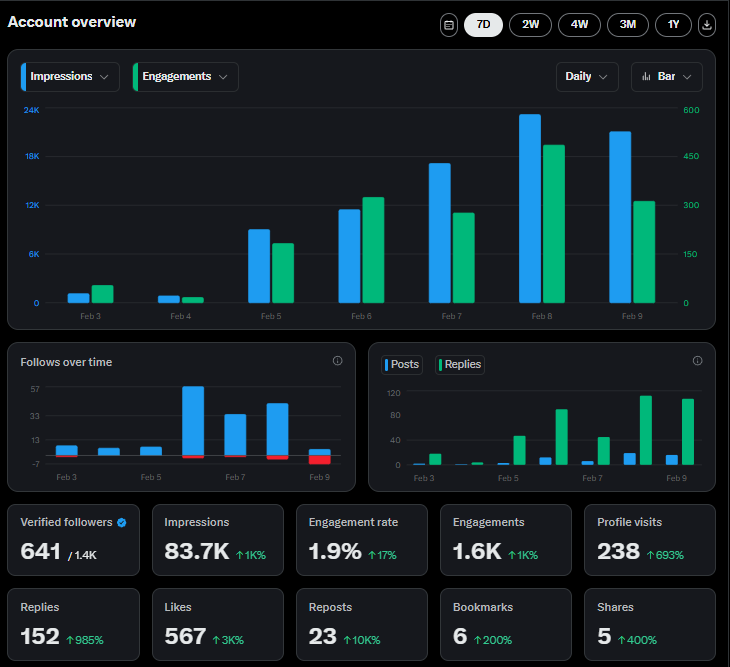This screenshot has width=730, height=667.
Task: Open the table view icon beside 7D
Action: click(449, 25)
